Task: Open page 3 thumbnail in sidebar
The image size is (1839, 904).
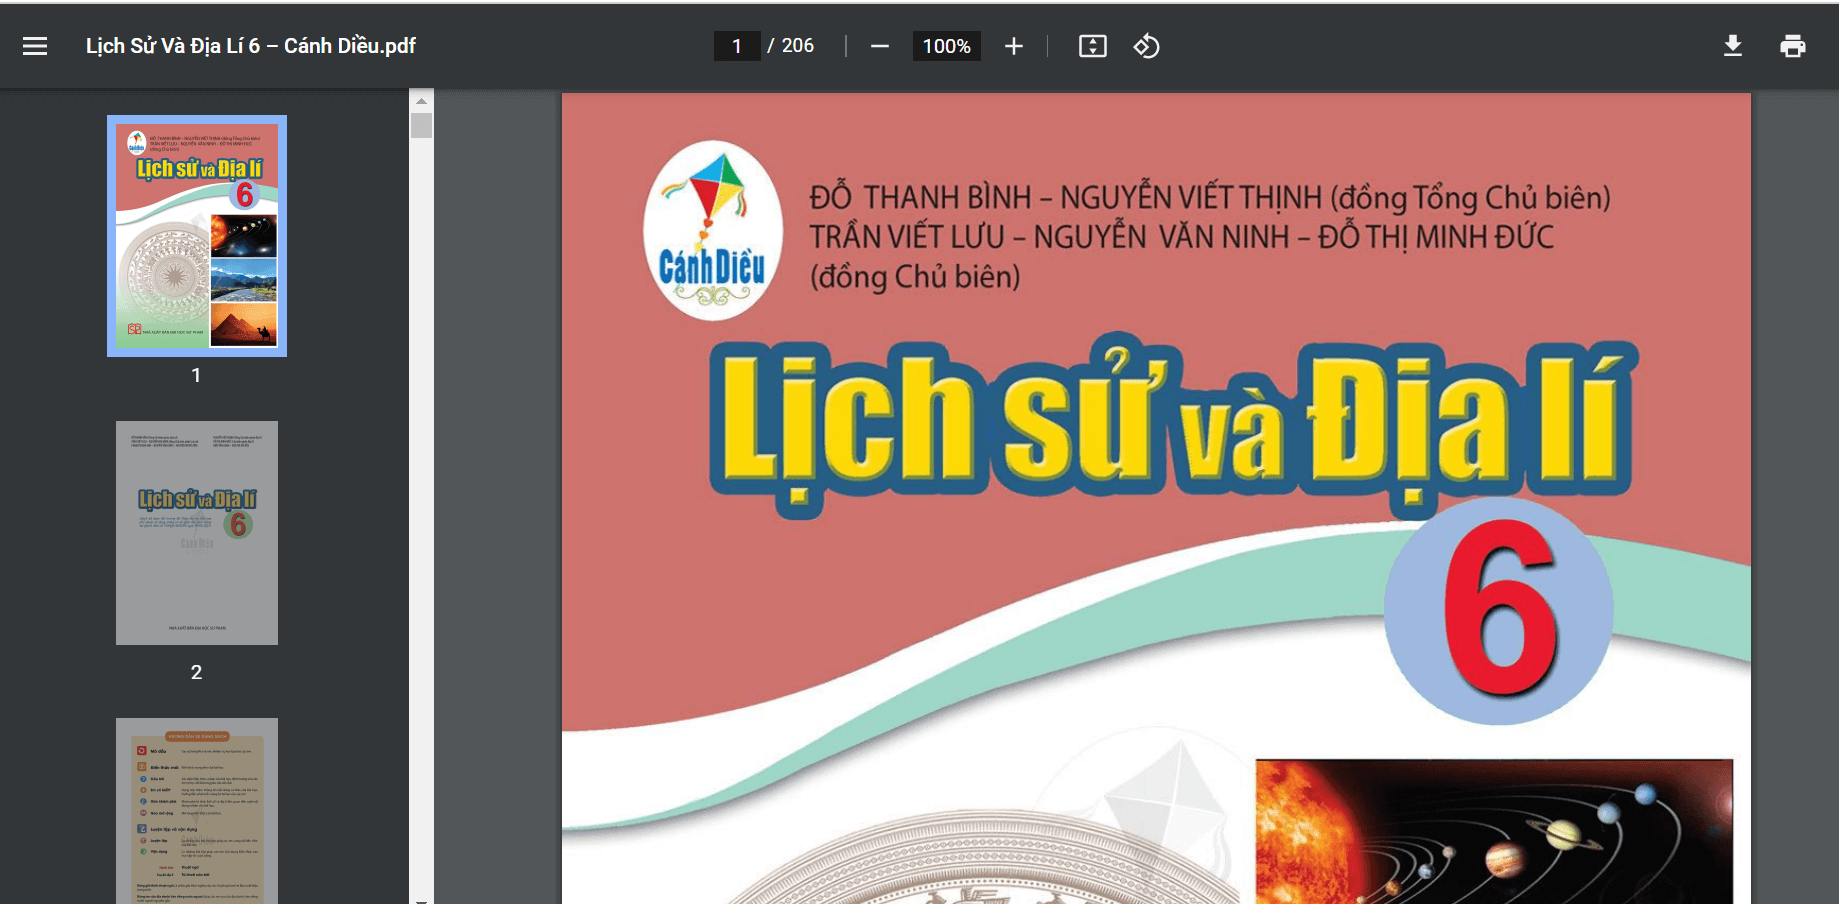Action: (197, 811)
